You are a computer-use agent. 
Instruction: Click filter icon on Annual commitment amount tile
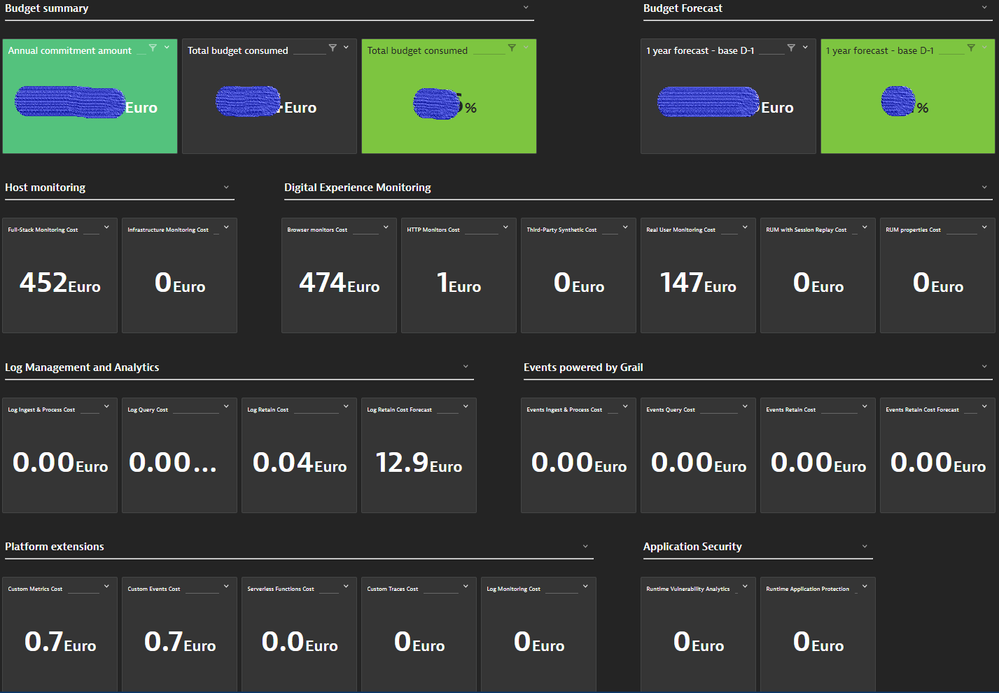tap(153, 48)
